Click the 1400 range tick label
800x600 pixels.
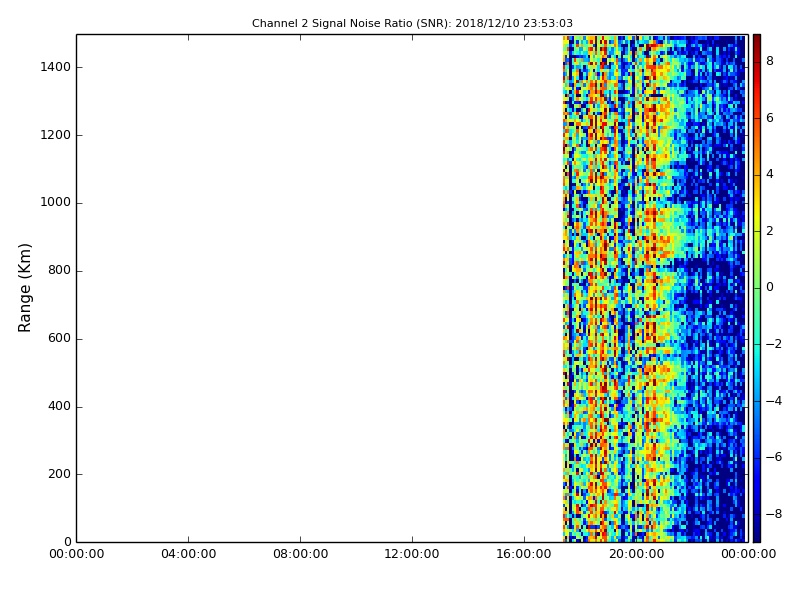point(56,67)
